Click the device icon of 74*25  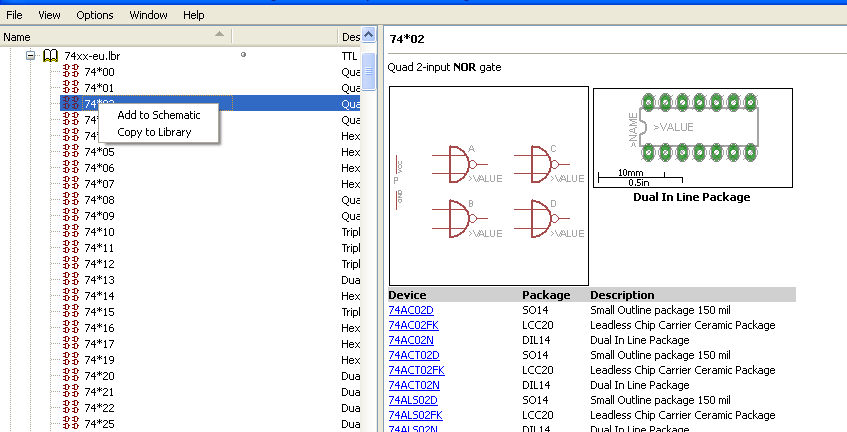[71, 423]
